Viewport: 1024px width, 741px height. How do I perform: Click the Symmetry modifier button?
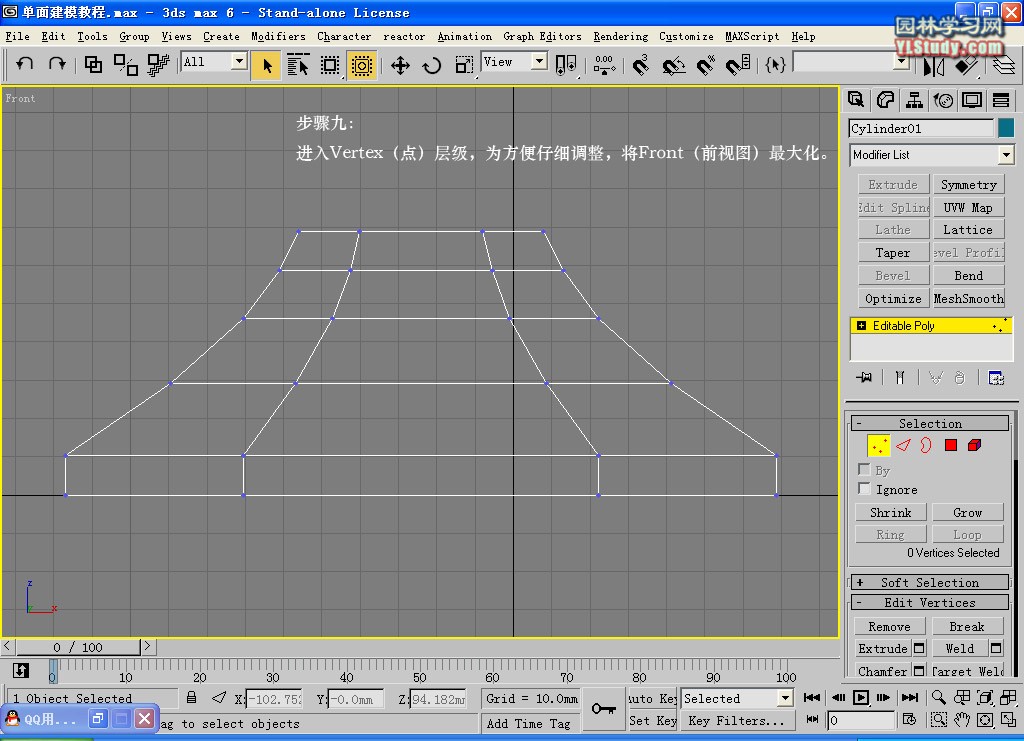[x=968, y=185]
